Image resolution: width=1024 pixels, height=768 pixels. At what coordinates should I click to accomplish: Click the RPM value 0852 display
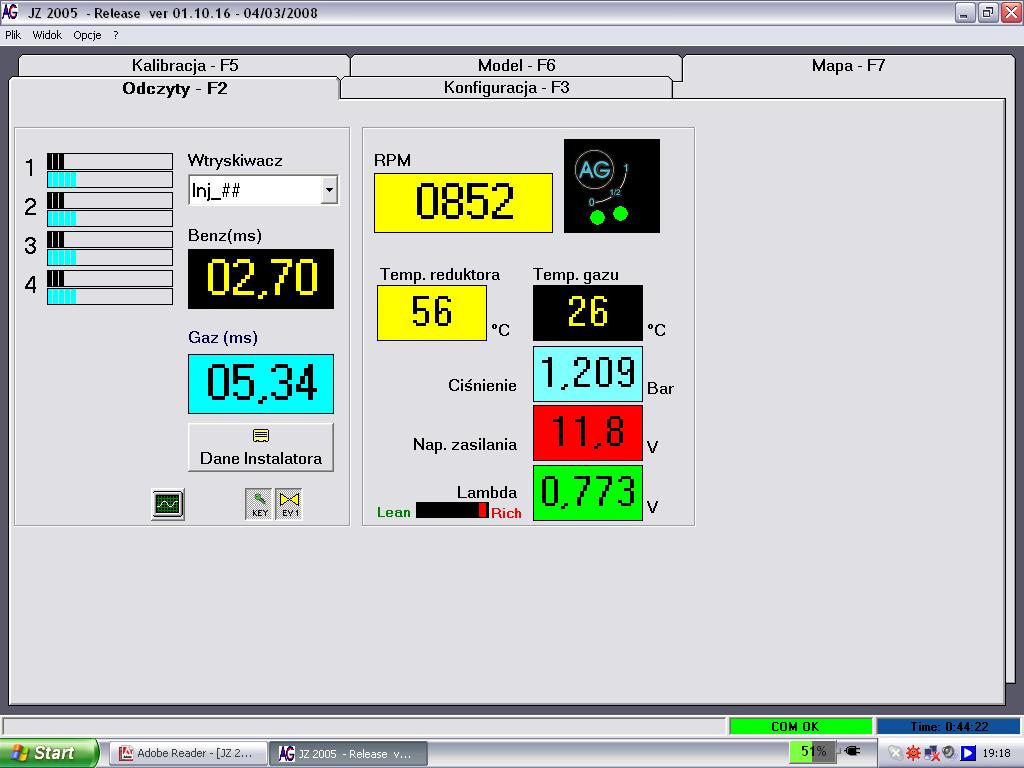pos(463,202)
